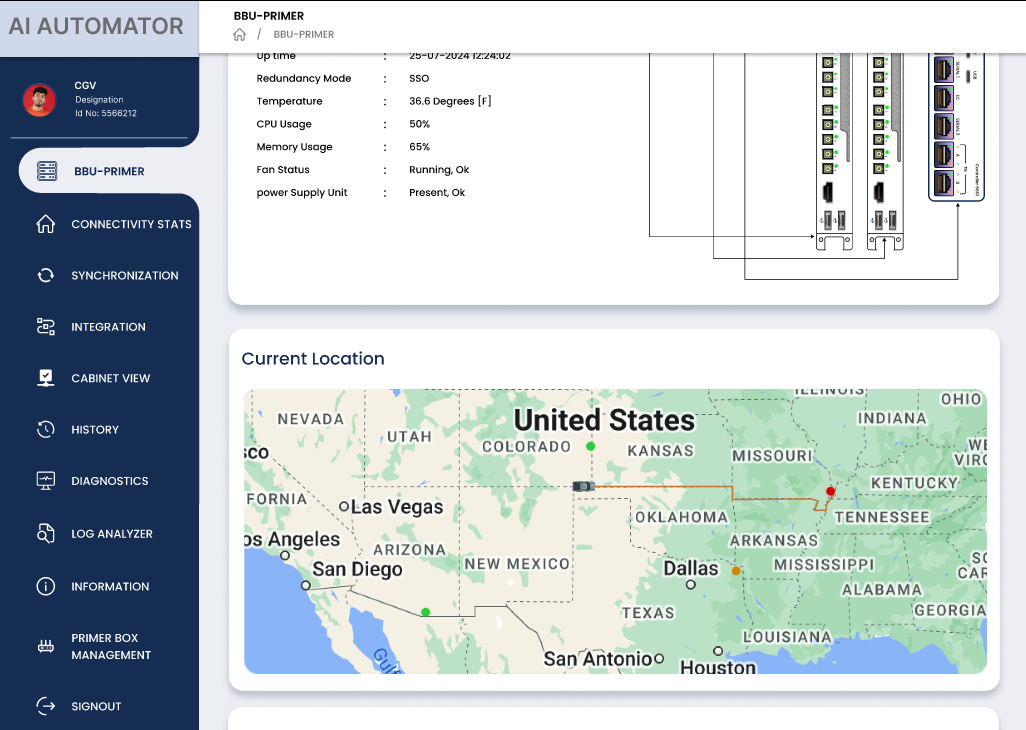The height and width of the screenshot is (730, 1026).
Task: Click the BBU-PRIMER server icon in sidebar
Action: [x=47, y=171]
